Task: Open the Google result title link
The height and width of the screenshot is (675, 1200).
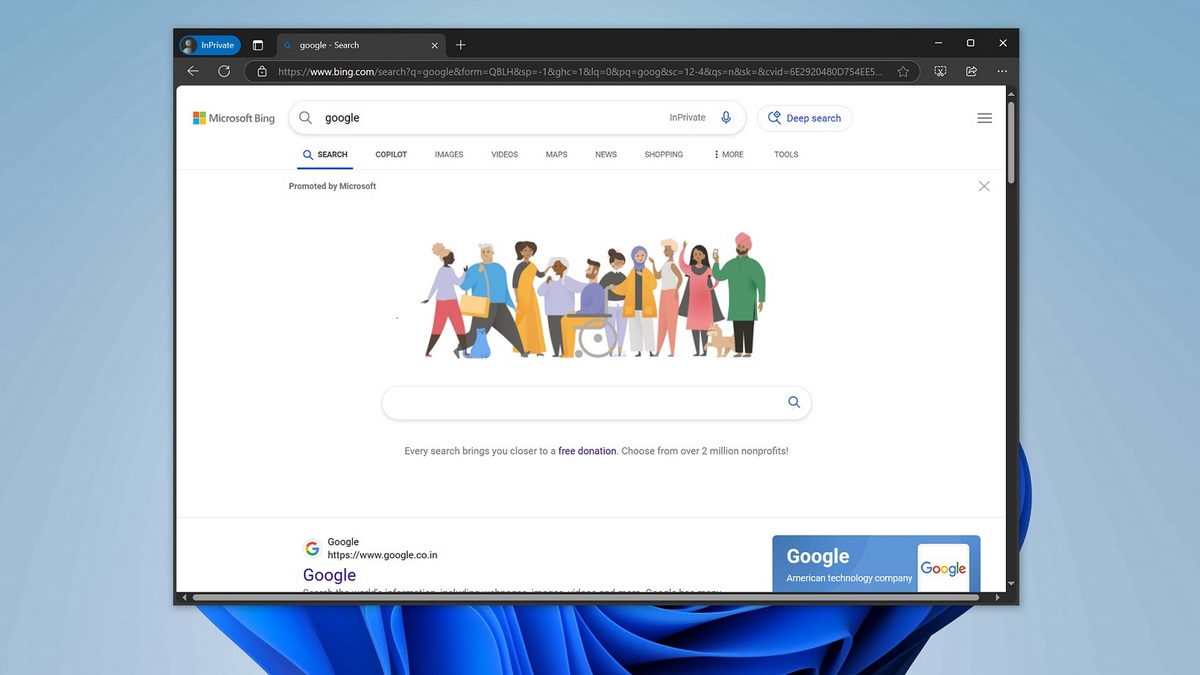Action: [x=329, y=575]
